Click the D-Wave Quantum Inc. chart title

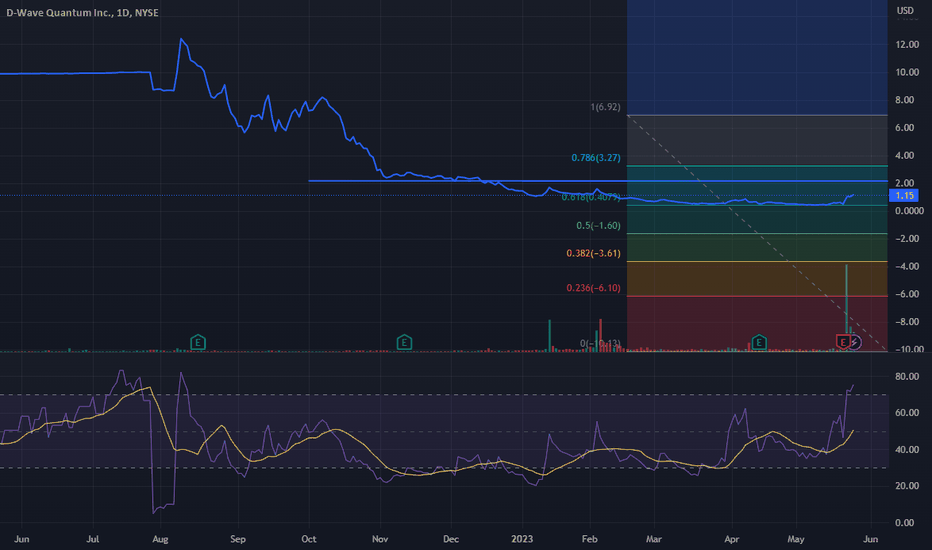(x=83, y=12)
